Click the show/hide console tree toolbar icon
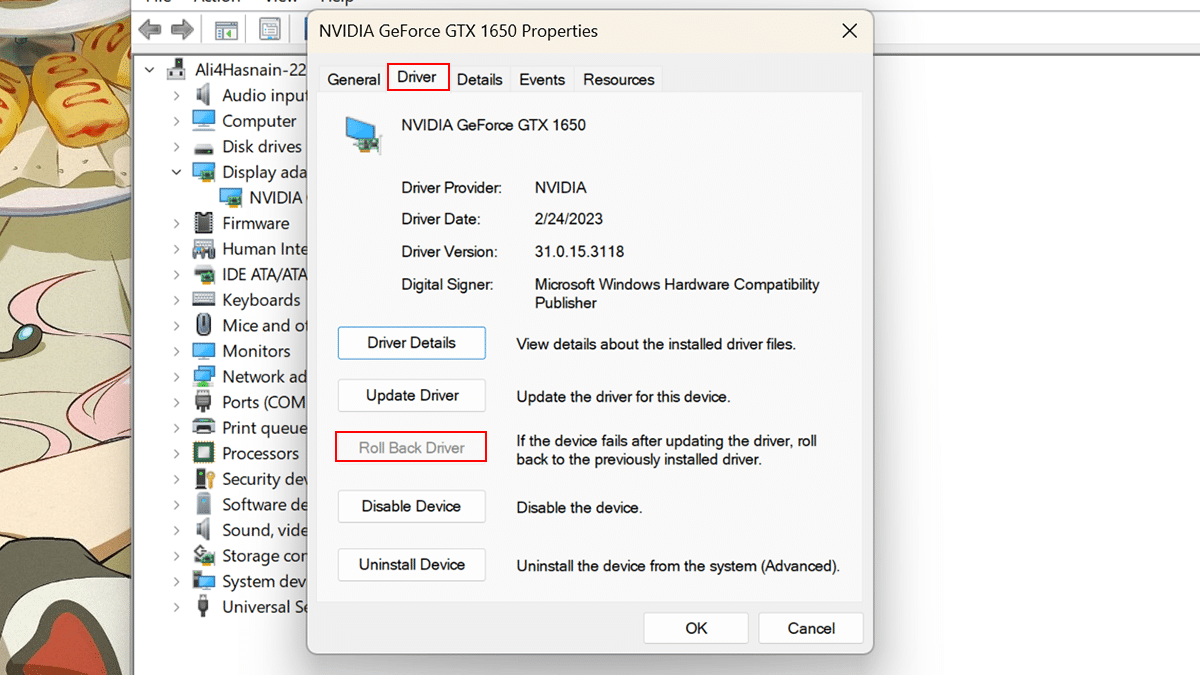The height and width of the screenshot is (675, 1200). 227,30
